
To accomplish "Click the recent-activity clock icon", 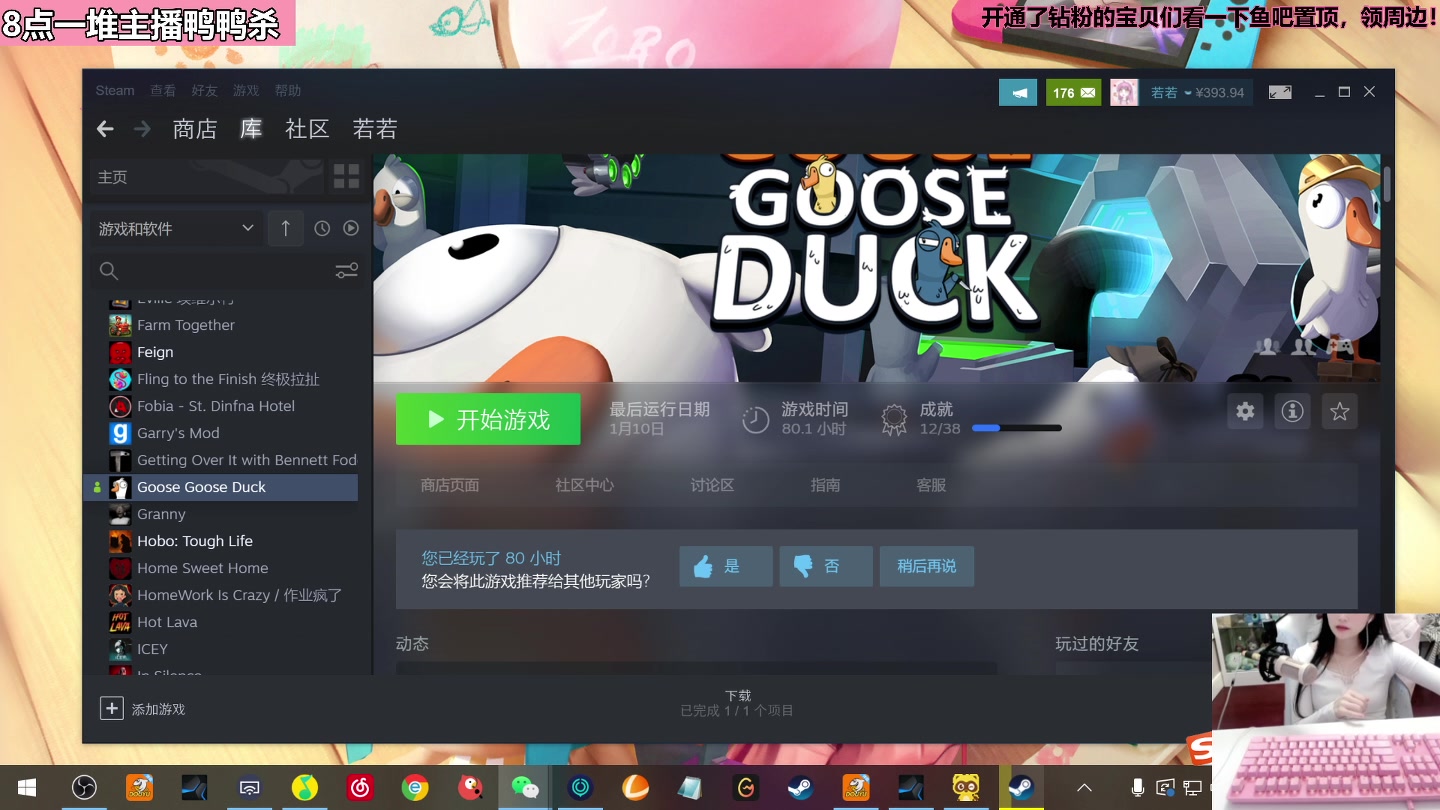I will (321, 228).
